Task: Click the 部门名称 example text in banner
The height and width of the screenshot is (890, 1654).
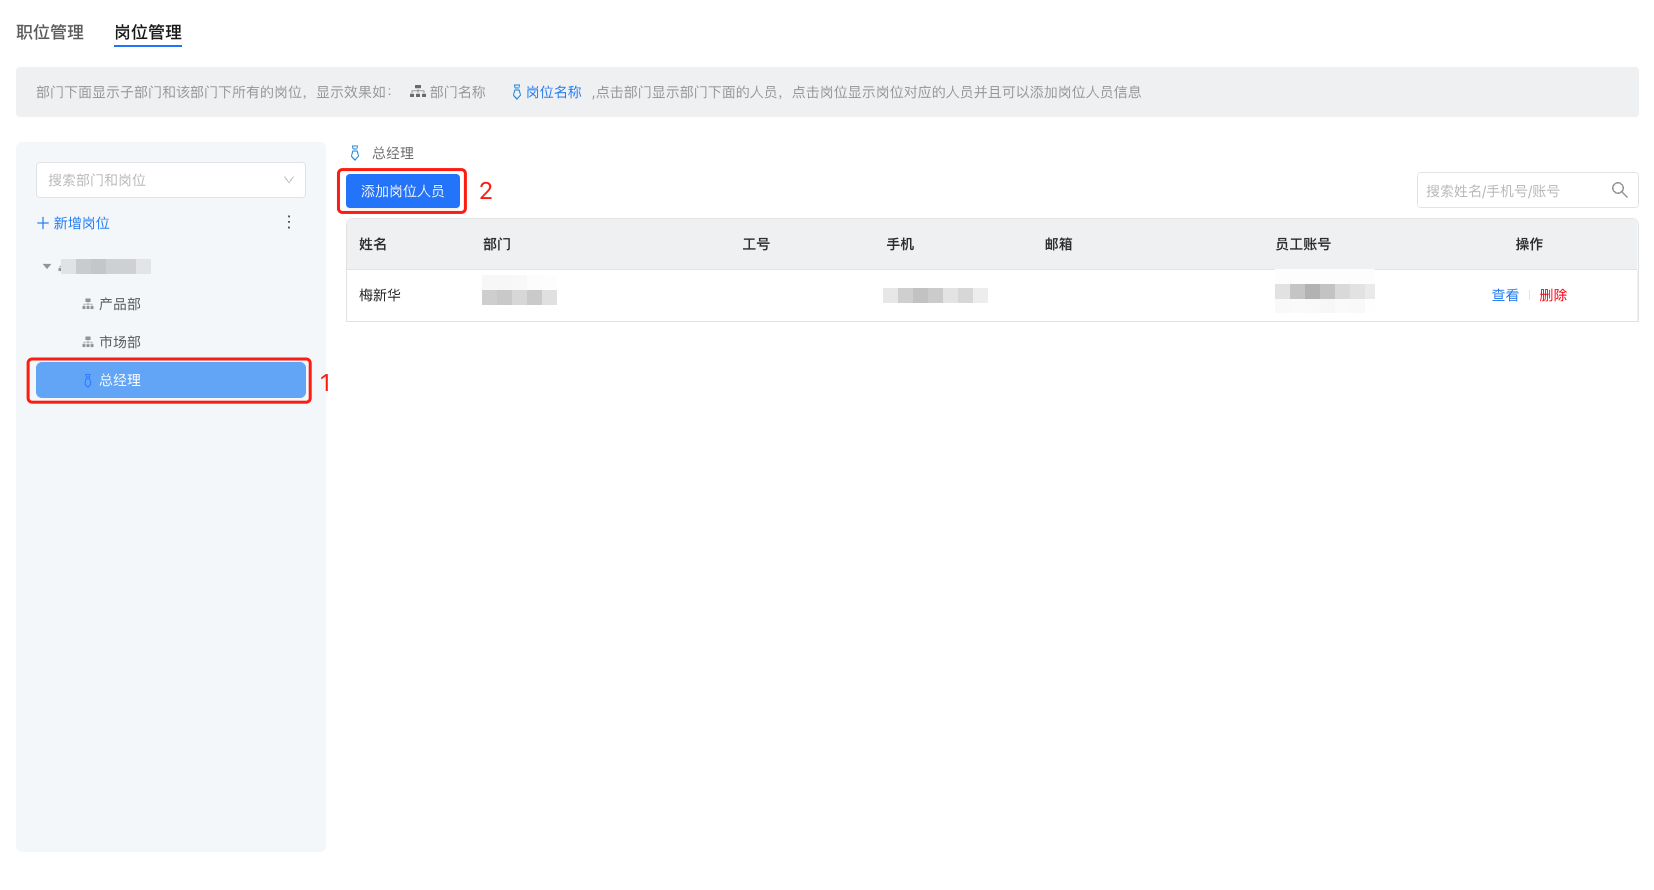Action: tap(458, 92)
